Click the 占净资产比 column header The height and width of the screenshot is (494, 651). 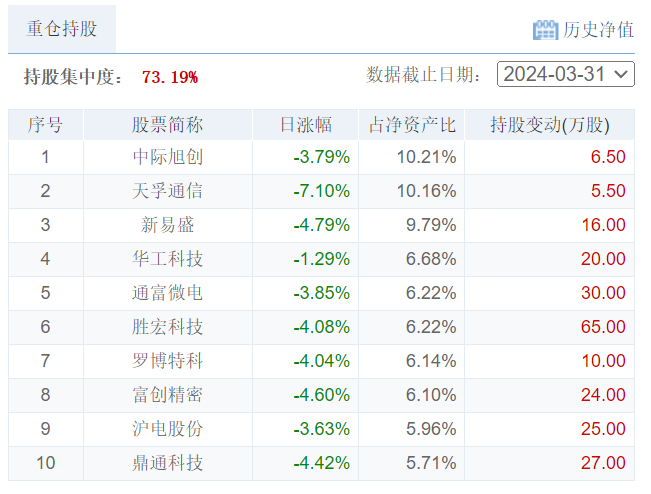pos(412,125)
